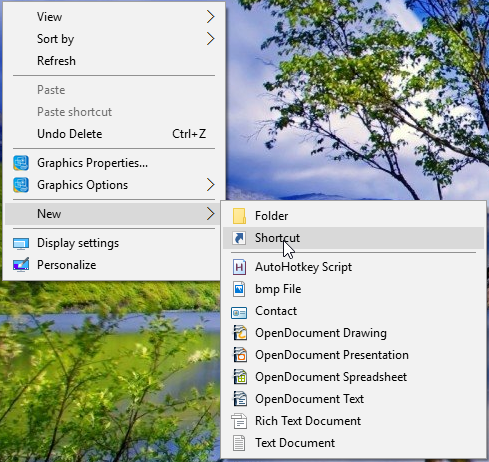Click the OpenDocument Spreadsheet icon
The image size is (489, 462).
[x=240, y=377]
